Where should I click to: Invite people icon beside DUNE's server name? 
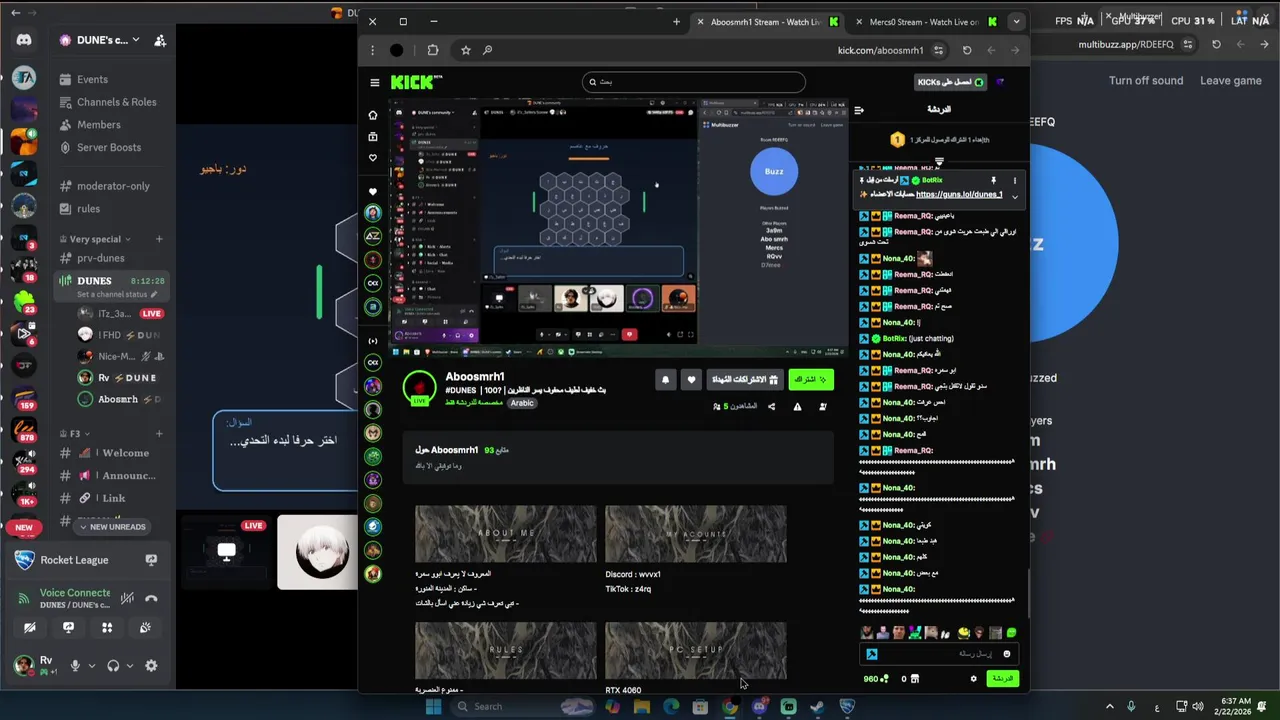point(160,40)
